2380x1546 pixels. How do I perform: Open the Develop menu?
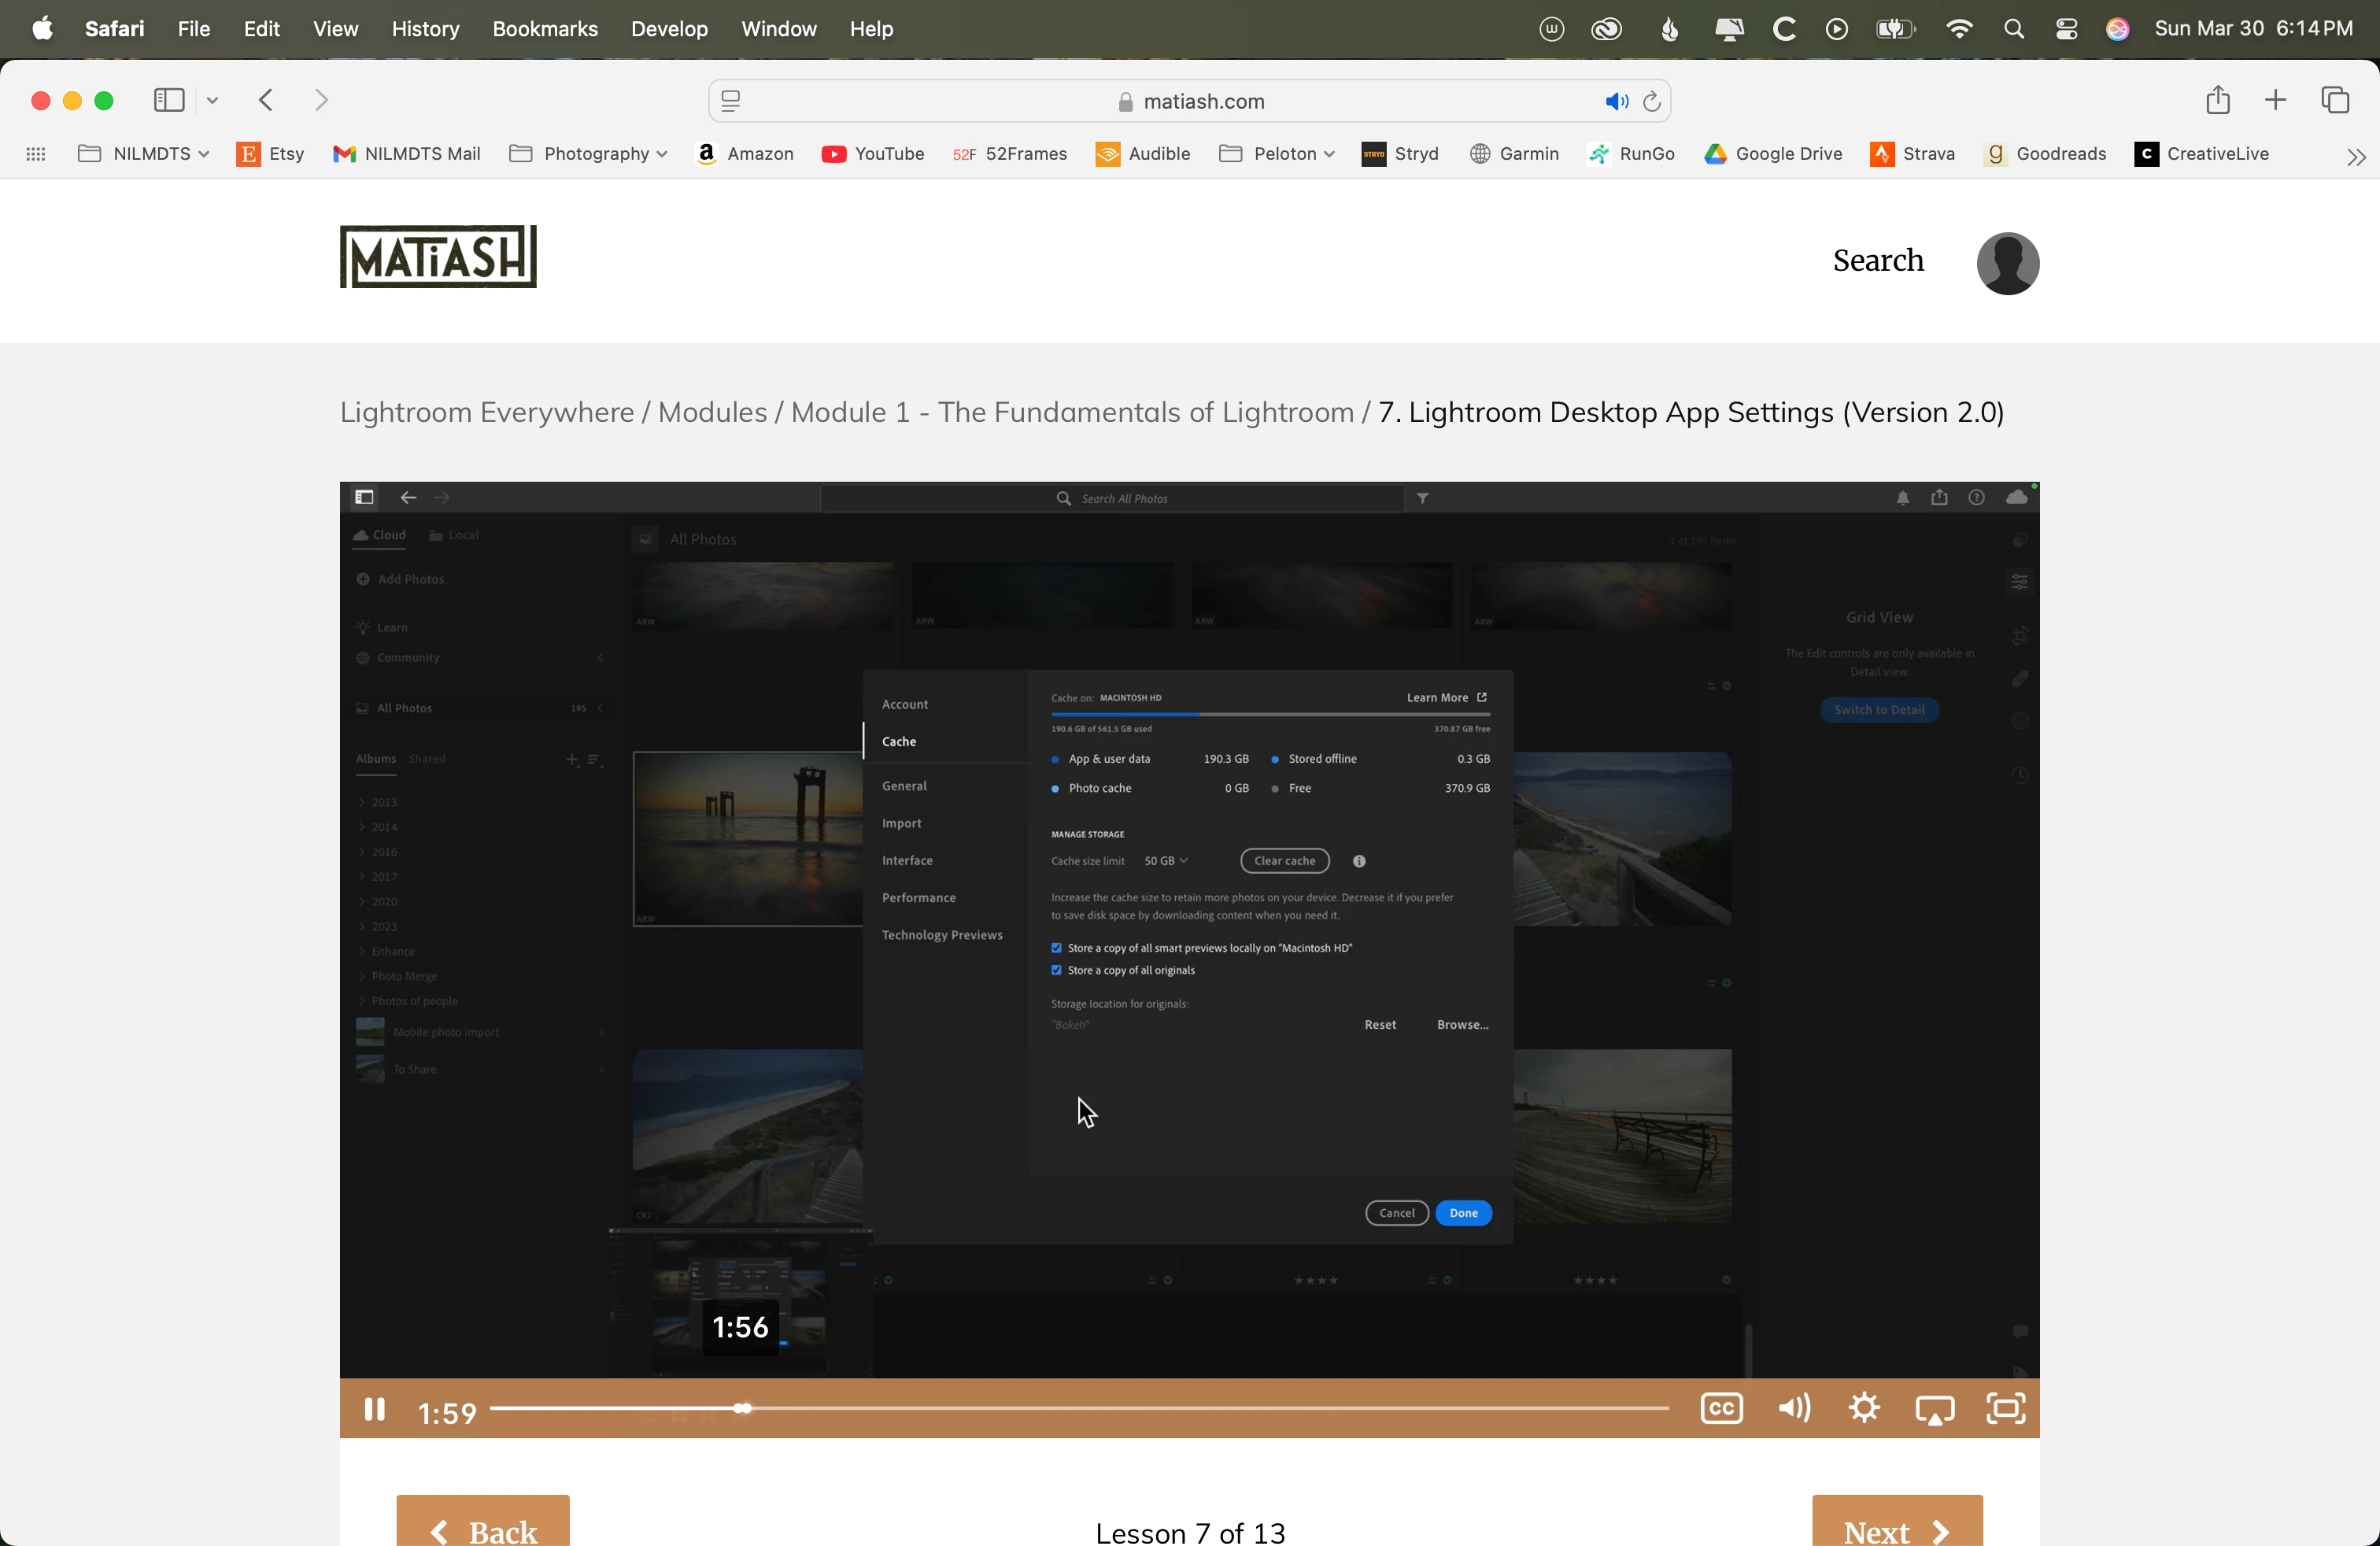[x=669, y=29]
